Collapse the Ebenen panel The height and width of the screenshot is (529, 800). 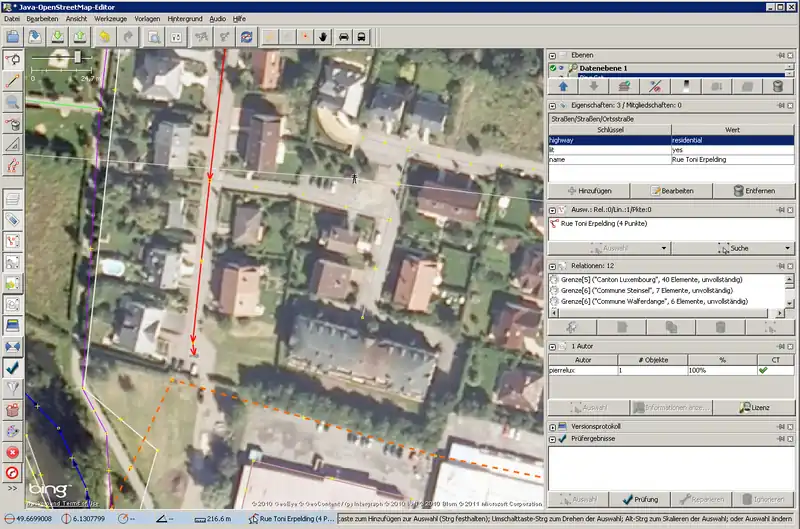coord(553,55)
